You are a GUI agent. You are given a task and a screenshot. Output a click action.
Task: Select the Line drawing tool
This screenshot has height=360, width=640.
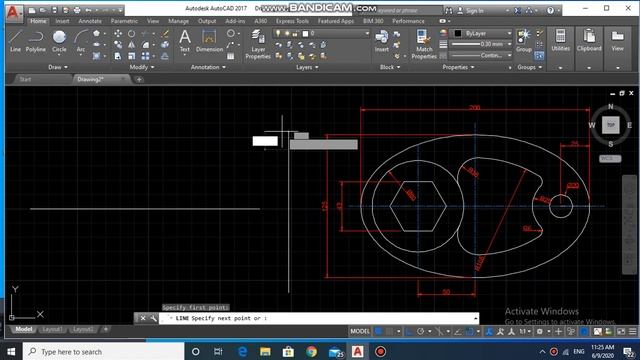pos(15,41)
